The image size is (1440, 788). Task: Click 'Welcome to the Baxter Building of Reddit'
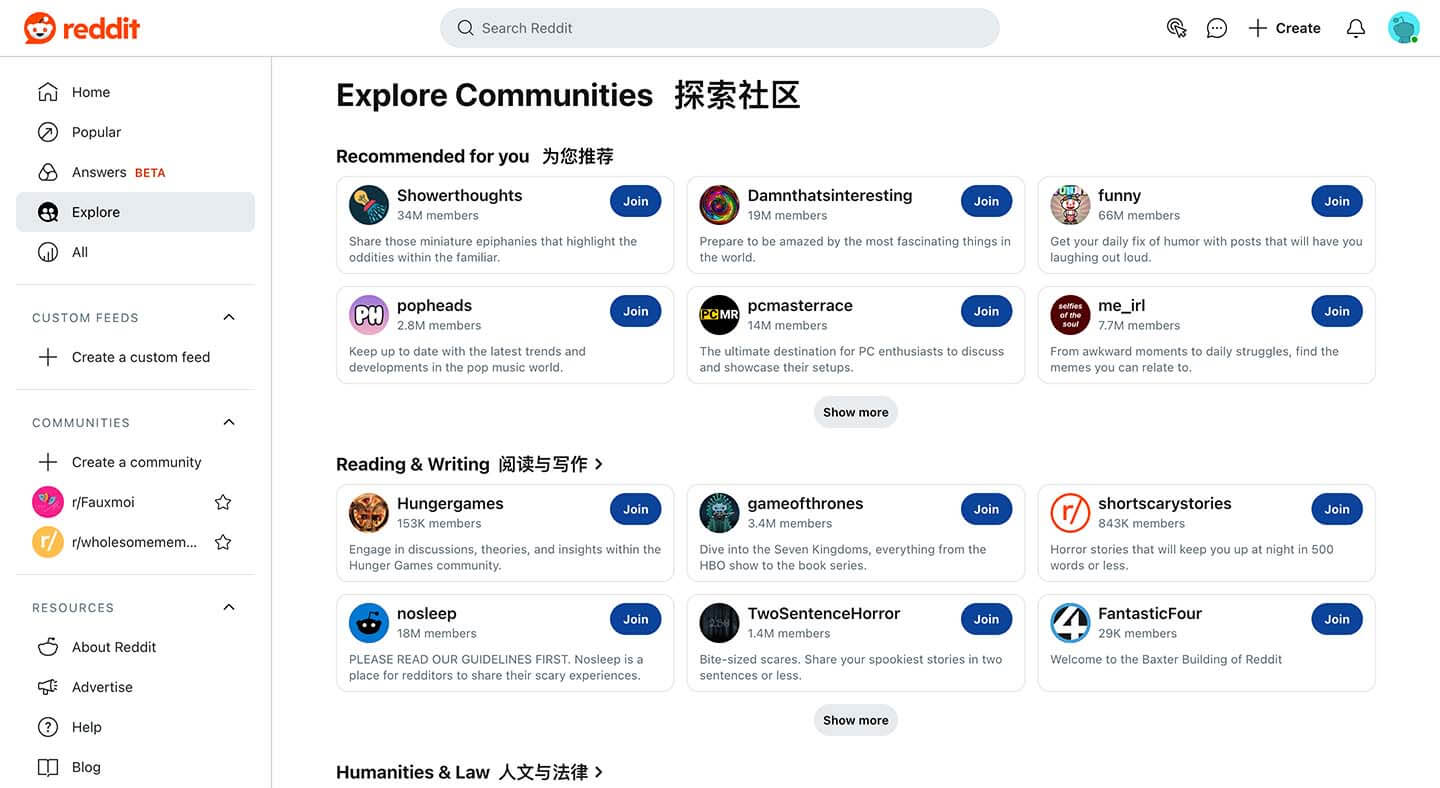click(1166, 660)
